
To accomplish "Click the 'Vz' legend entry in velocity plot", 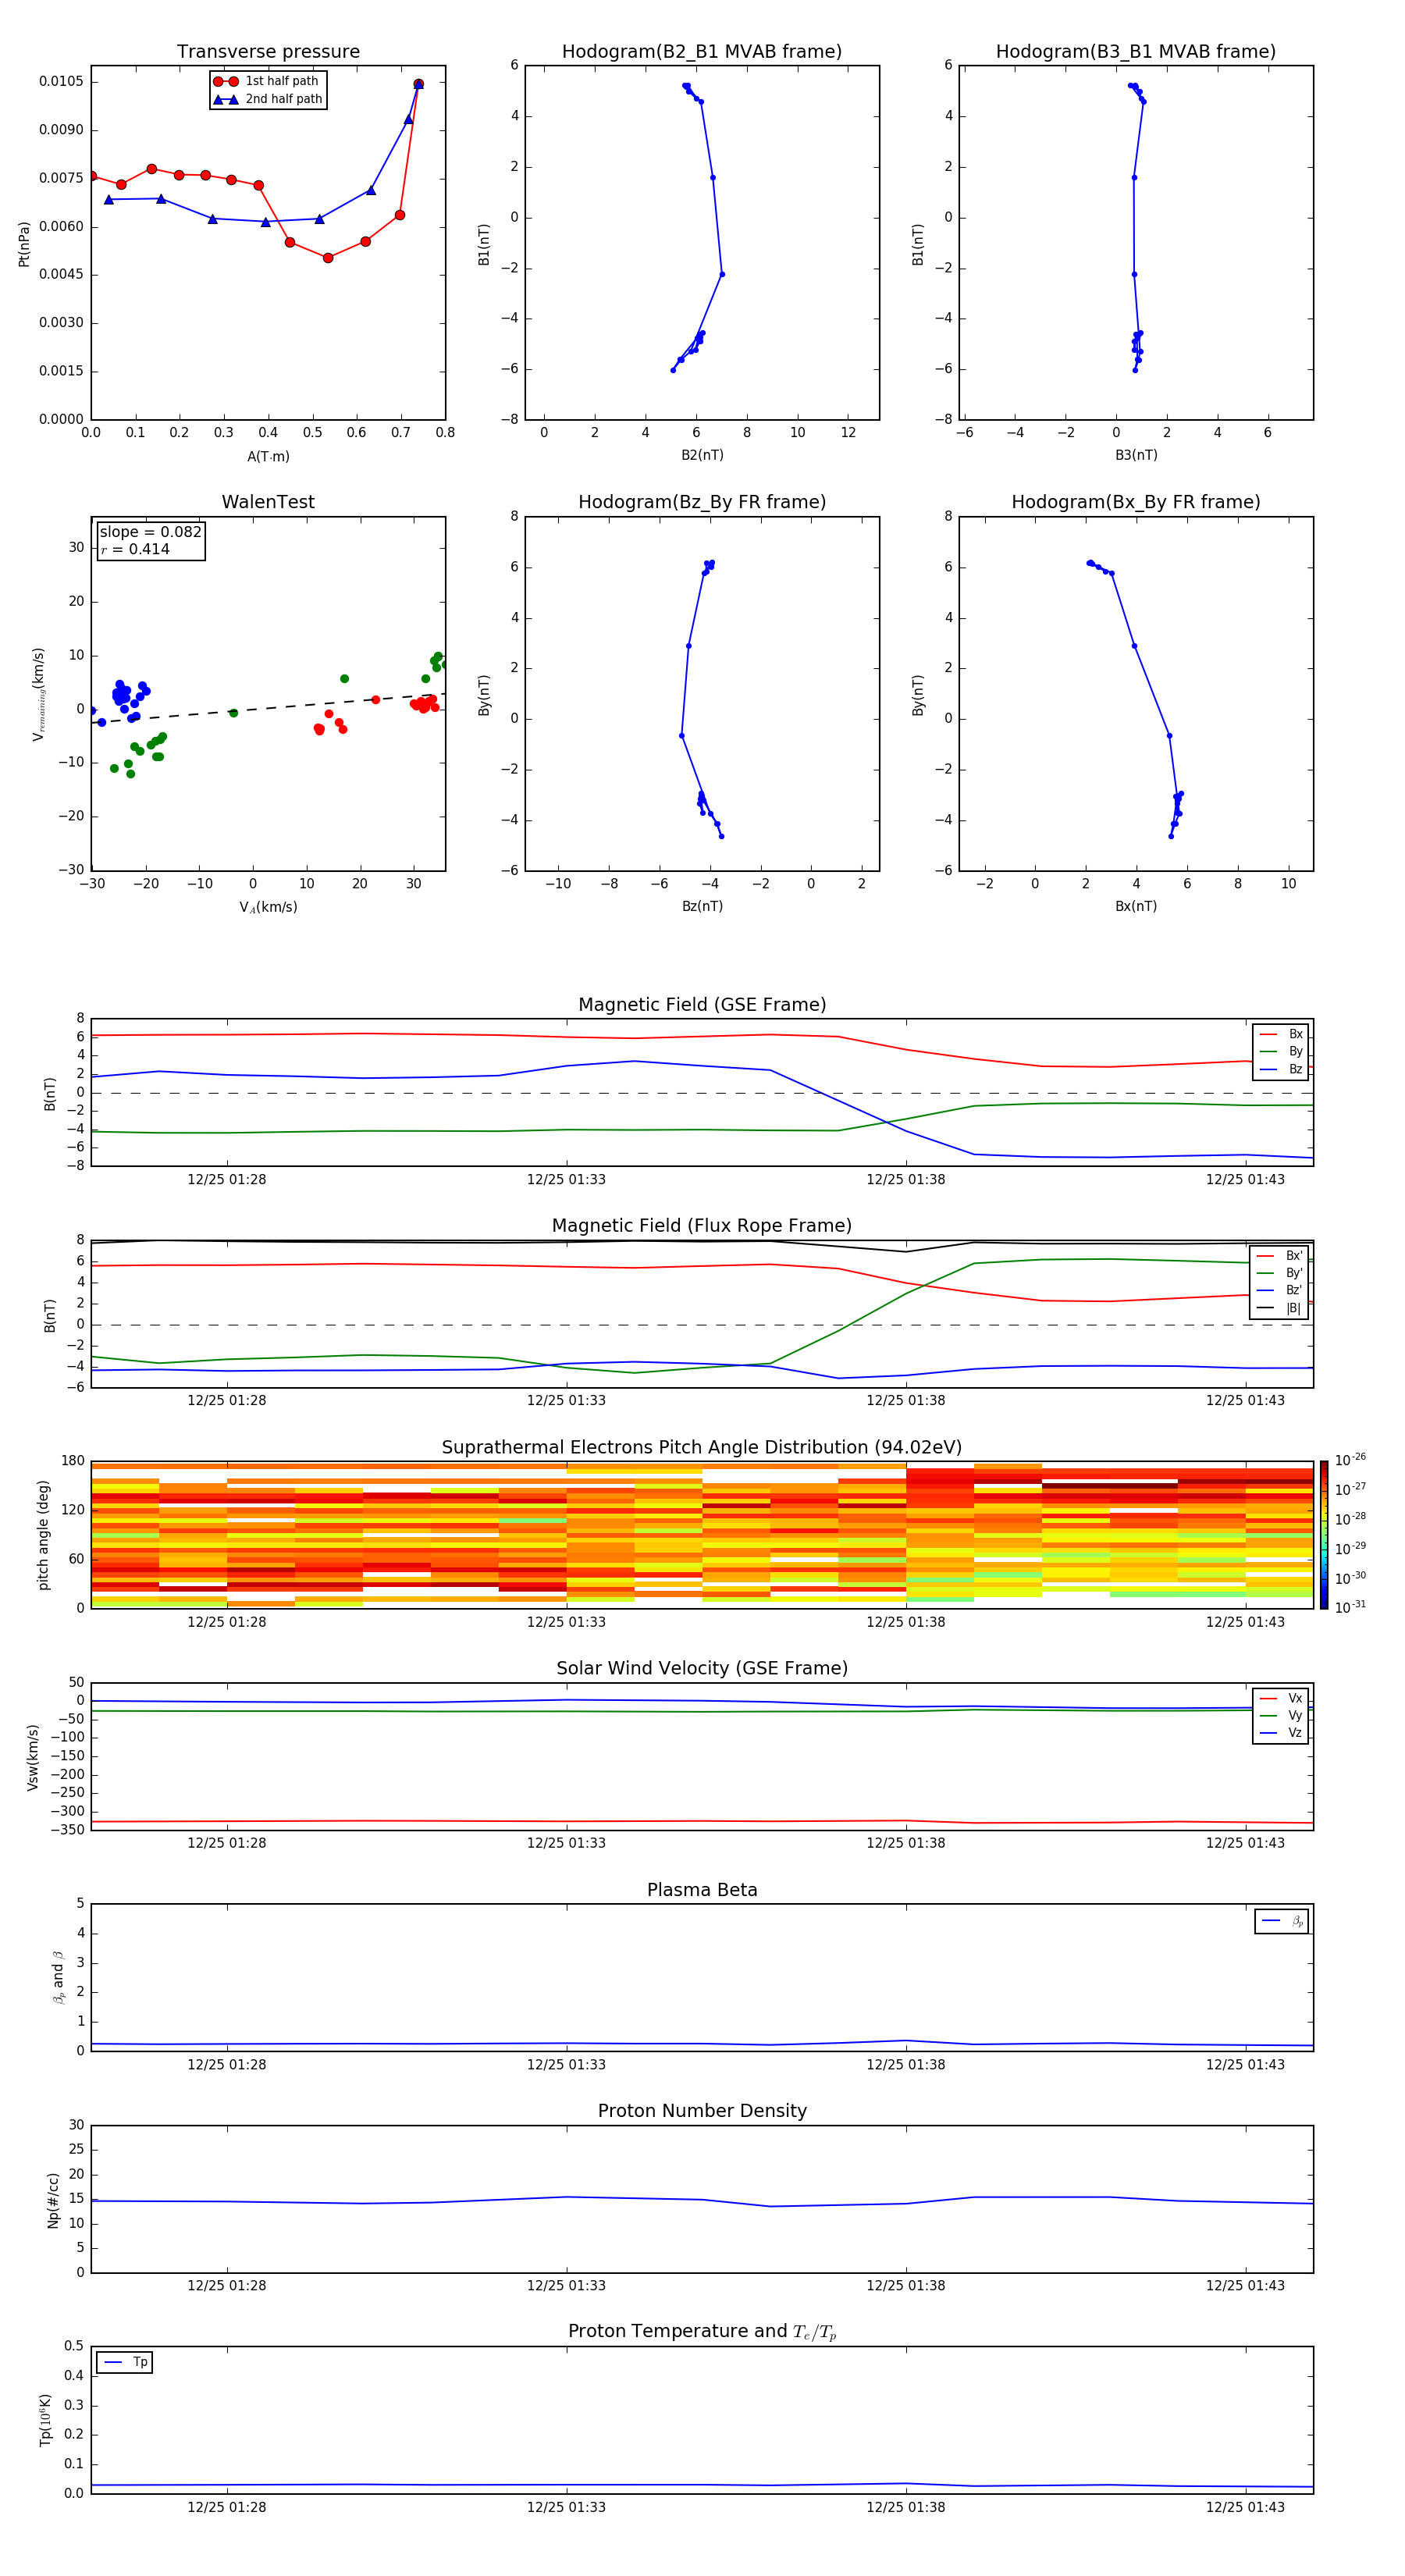I will pos(1282,1733).
